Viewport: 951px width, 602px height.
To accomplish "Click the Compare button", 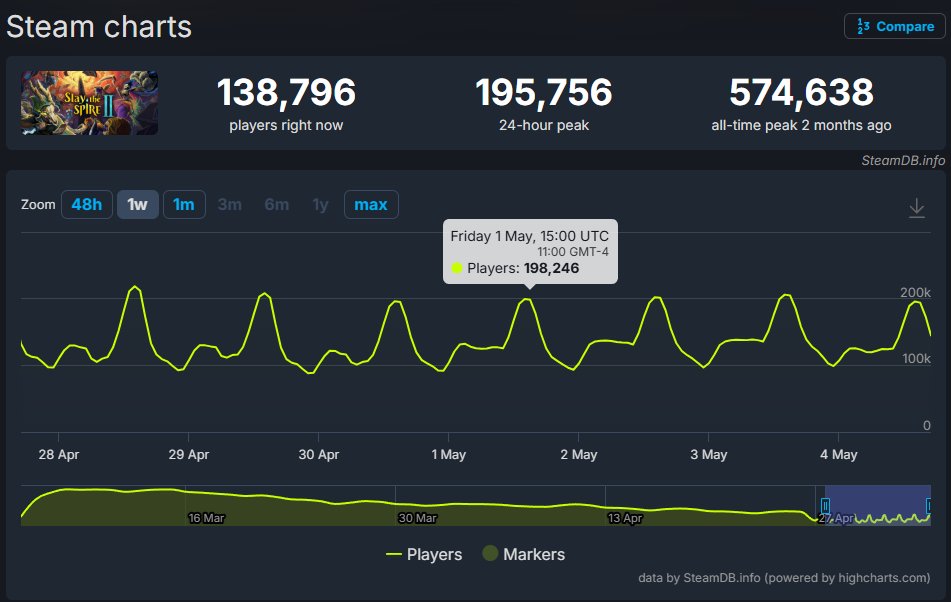I will (x=895, y=26).
